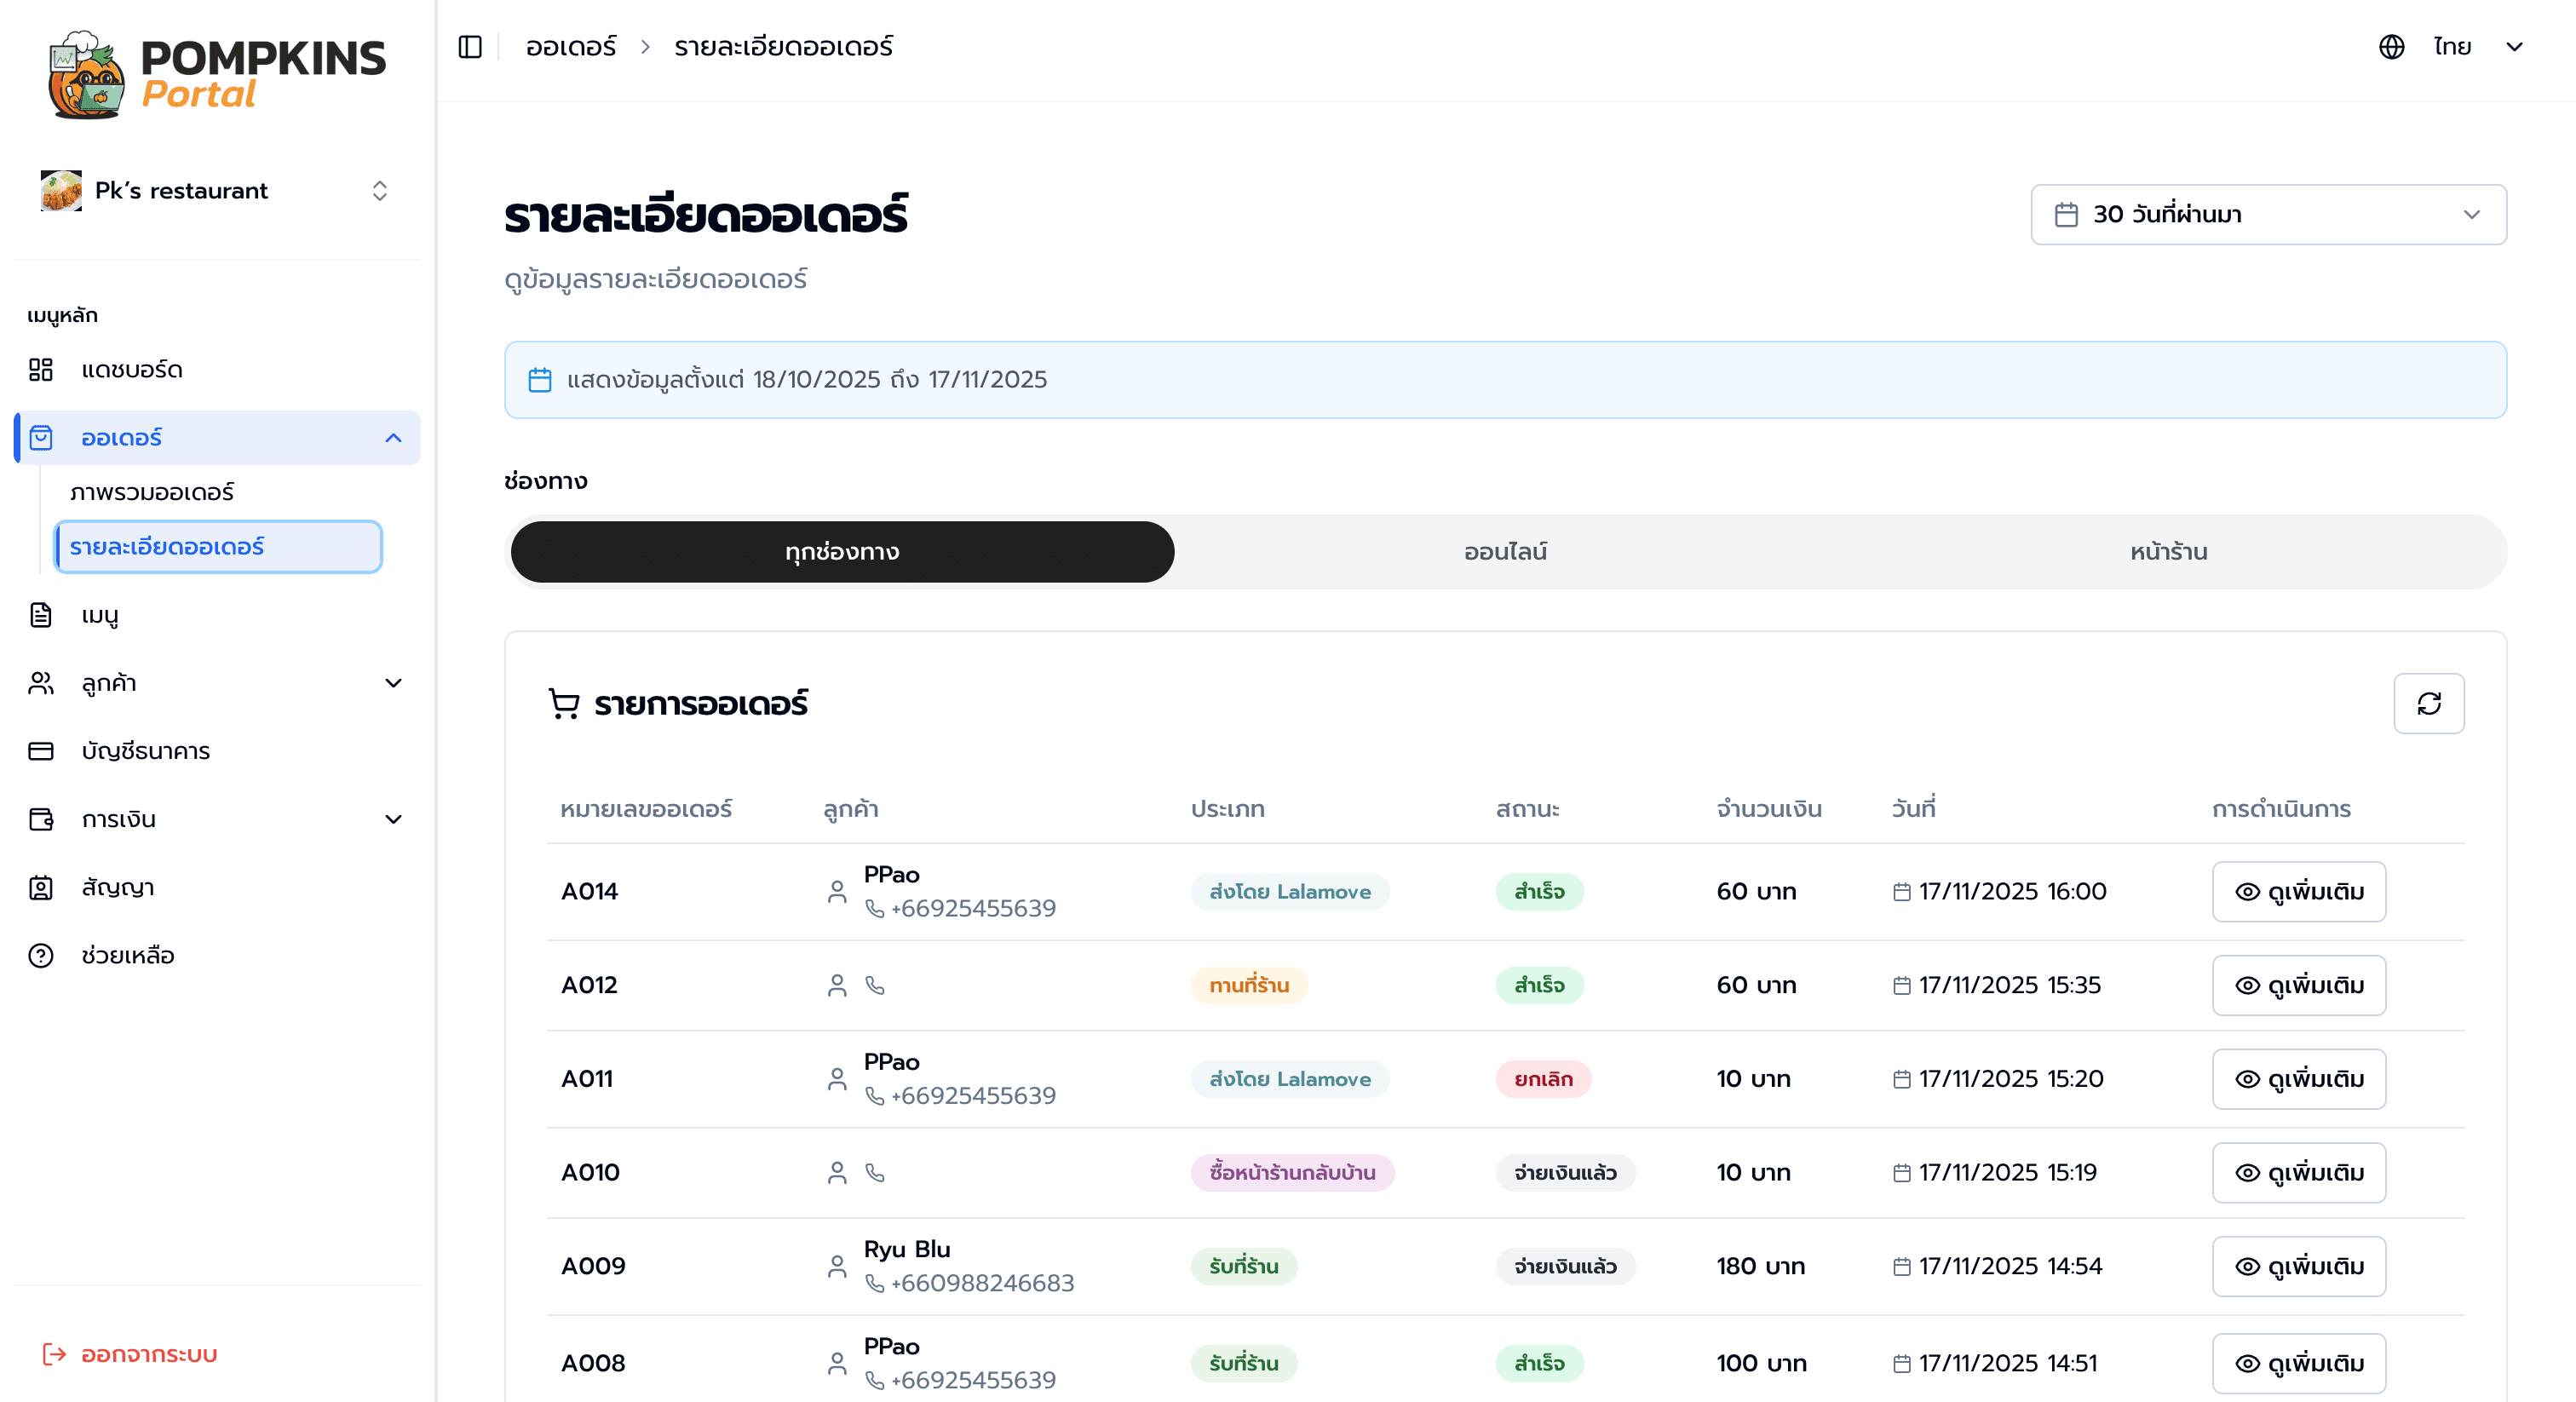The height and width of the screenshot is (1402, 2576).
Task: Click the สำเร็จ status in row A008
Action: coord(1539,1363)
